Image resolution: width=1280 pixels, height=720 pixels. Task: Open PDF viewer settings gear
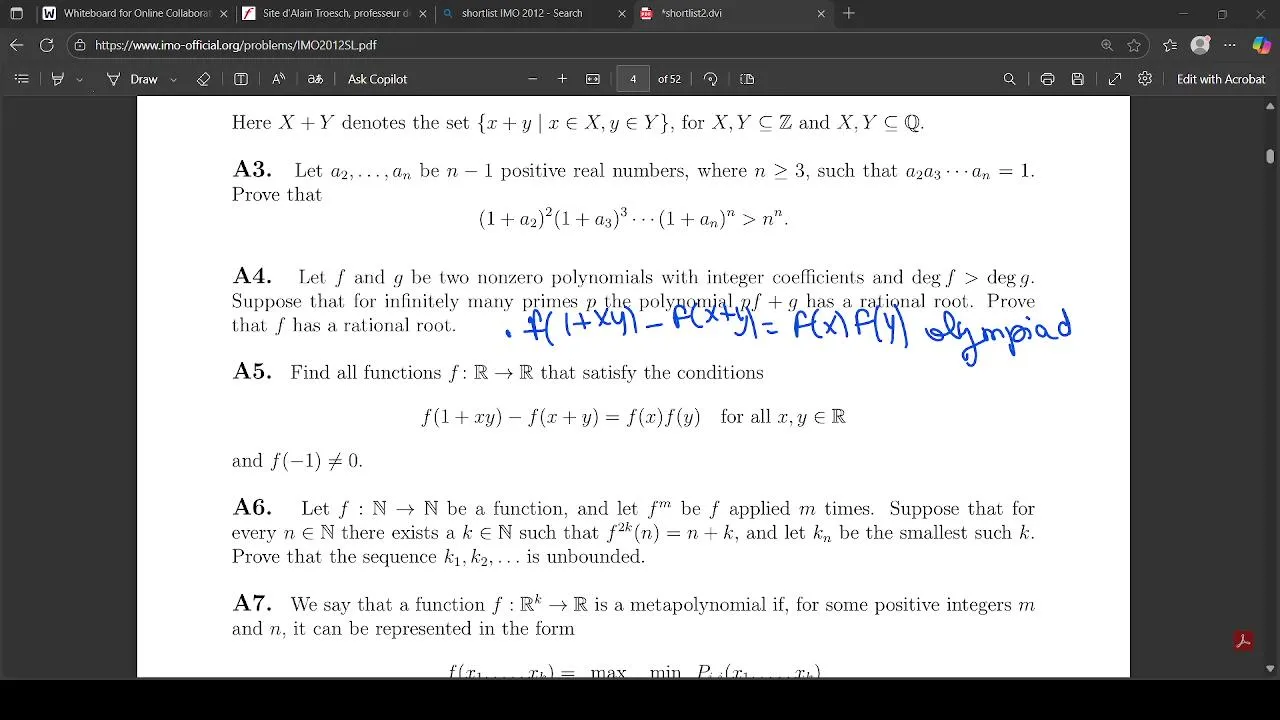tap(1145, 79)
